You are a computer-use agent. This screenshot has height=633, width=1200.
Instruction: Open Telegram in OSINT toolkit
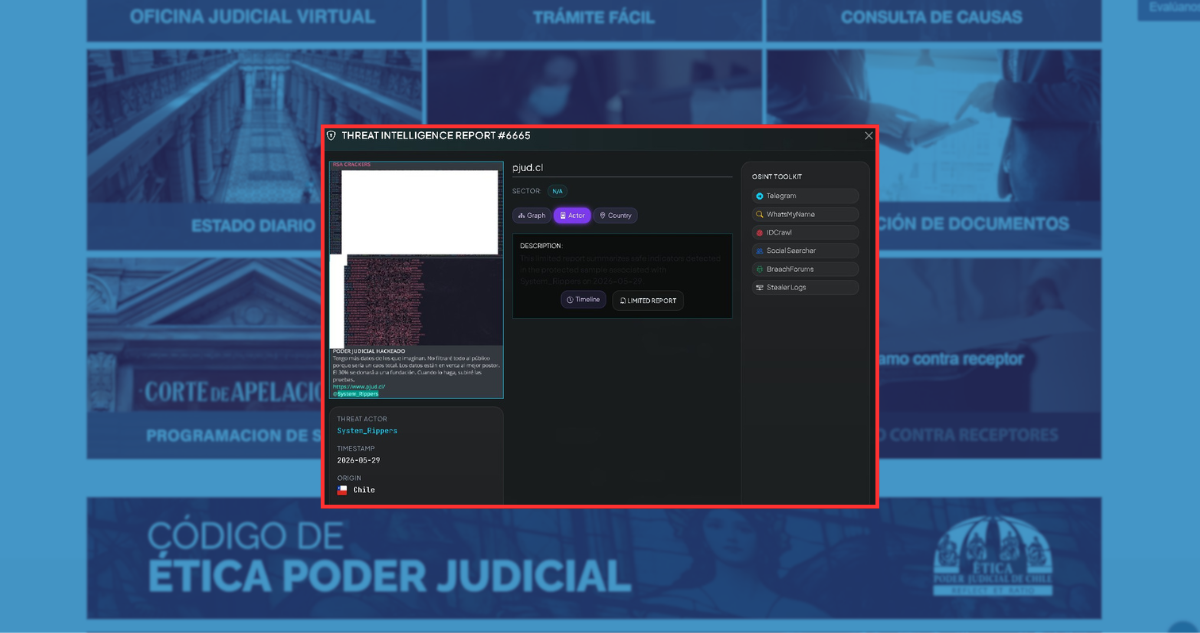tap(805, 196)
